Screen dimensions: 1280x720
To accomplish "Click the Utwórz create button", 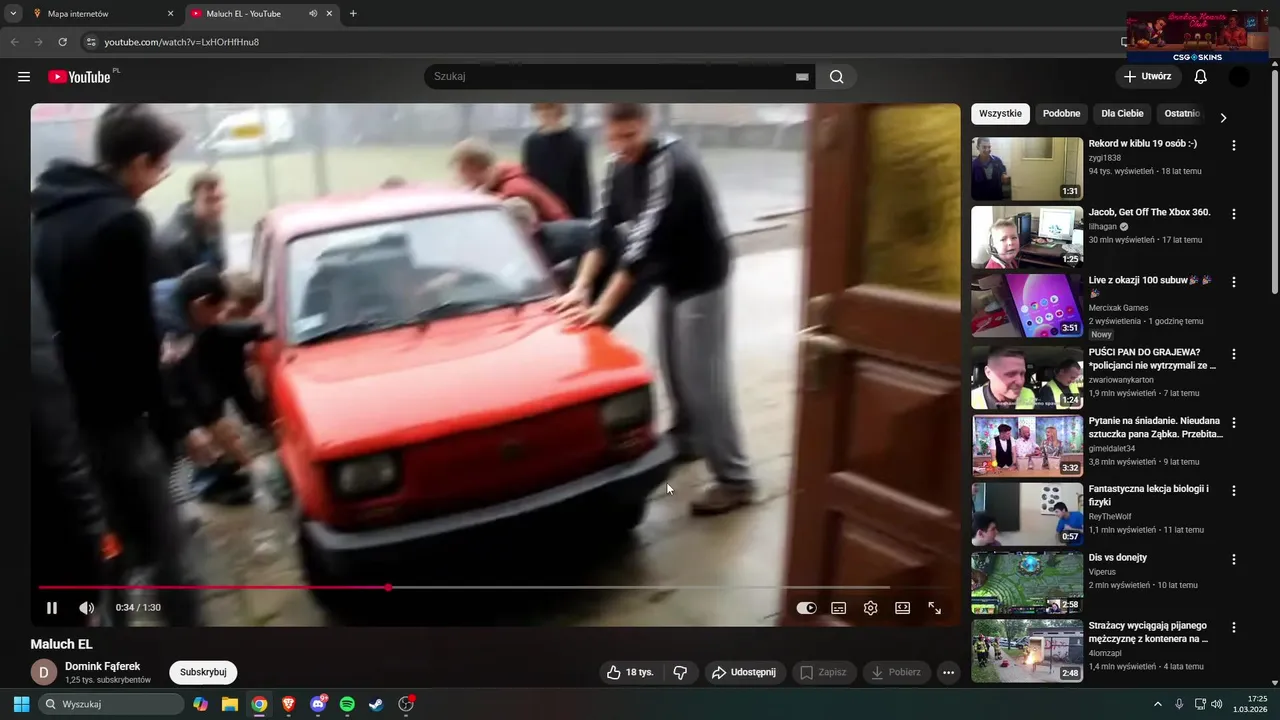I will tap(1147, 77).
